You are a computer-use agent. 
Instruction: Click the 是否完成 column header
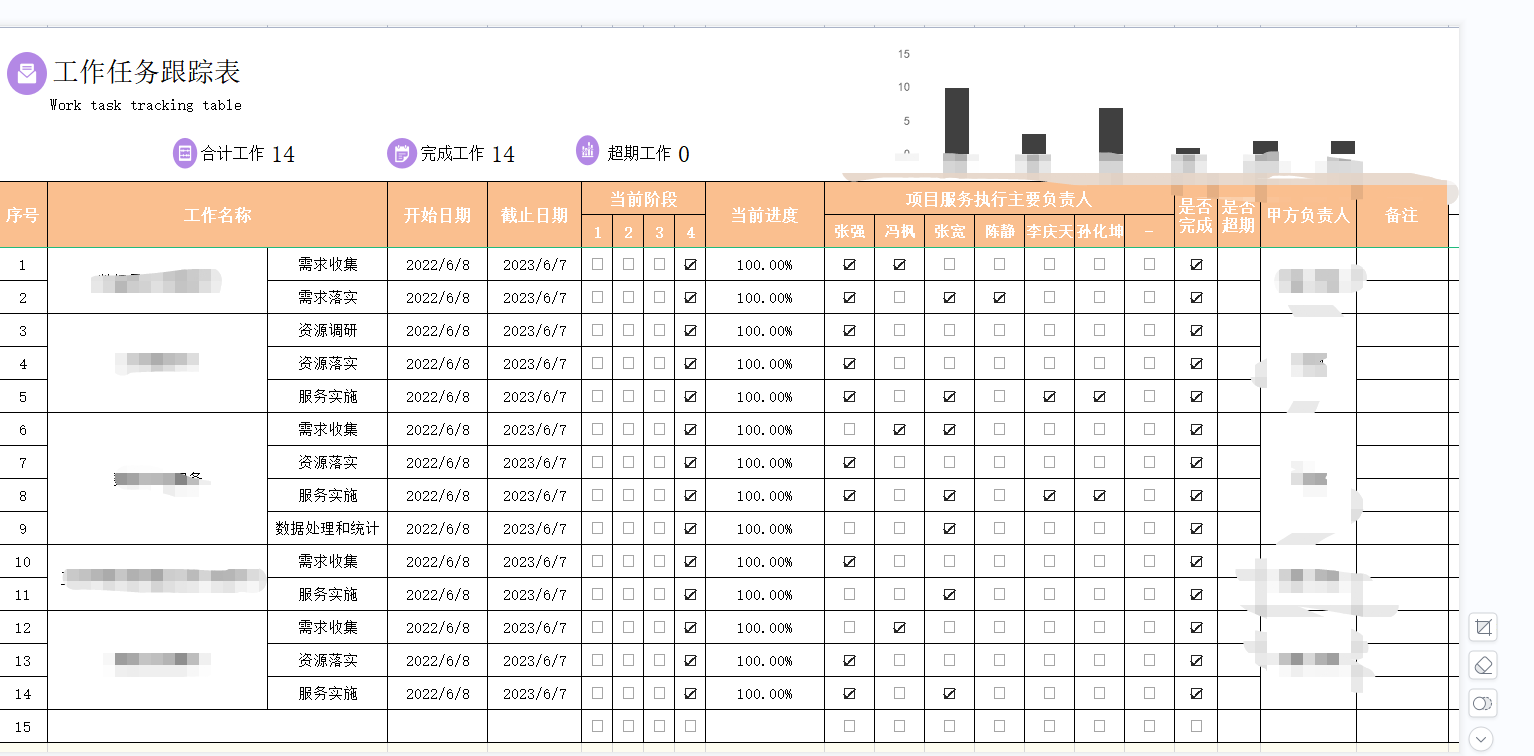point(1196,215)
